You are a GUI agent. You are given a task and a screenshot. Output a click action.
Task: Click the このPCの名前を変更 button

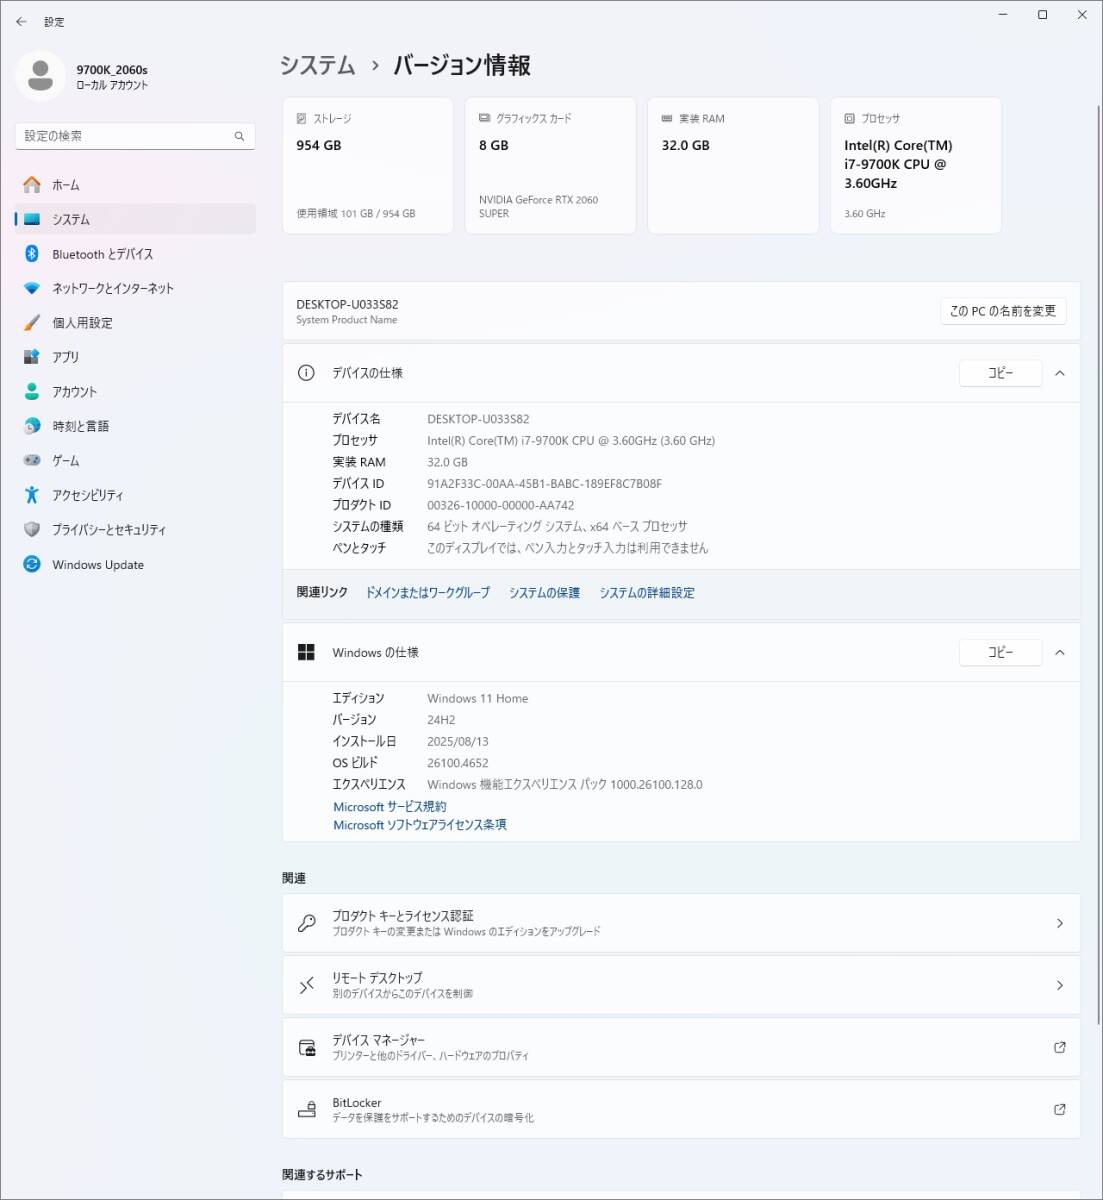(1002, 310)
